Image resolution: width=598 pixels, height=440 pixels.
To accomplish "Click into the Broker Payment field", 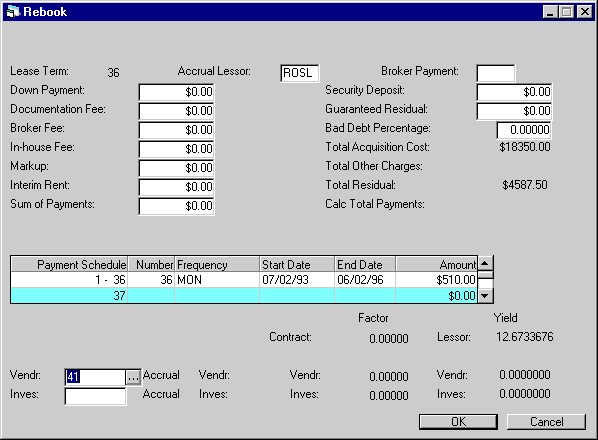I will click(495, 73).
